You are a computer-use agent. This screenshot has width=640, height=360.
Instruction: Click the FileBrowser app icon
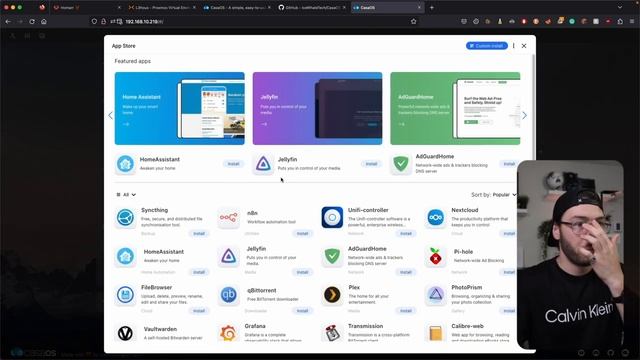(125, 295)
